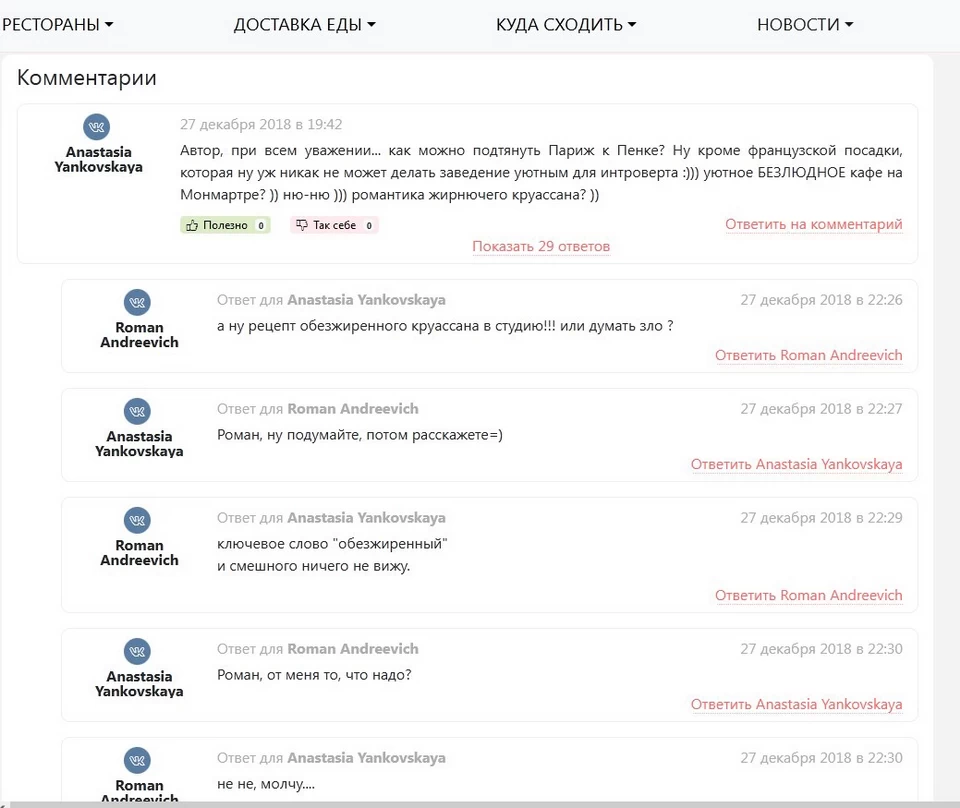
Task: Click the thumbs-up icon in the Полезно badge
Action: [x=193, y=224]
